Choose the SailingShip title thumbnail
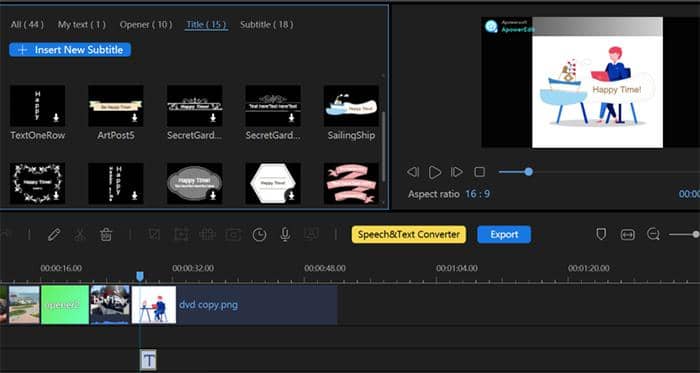The height and width of the screenshot is (373, 700). point(351,106)
